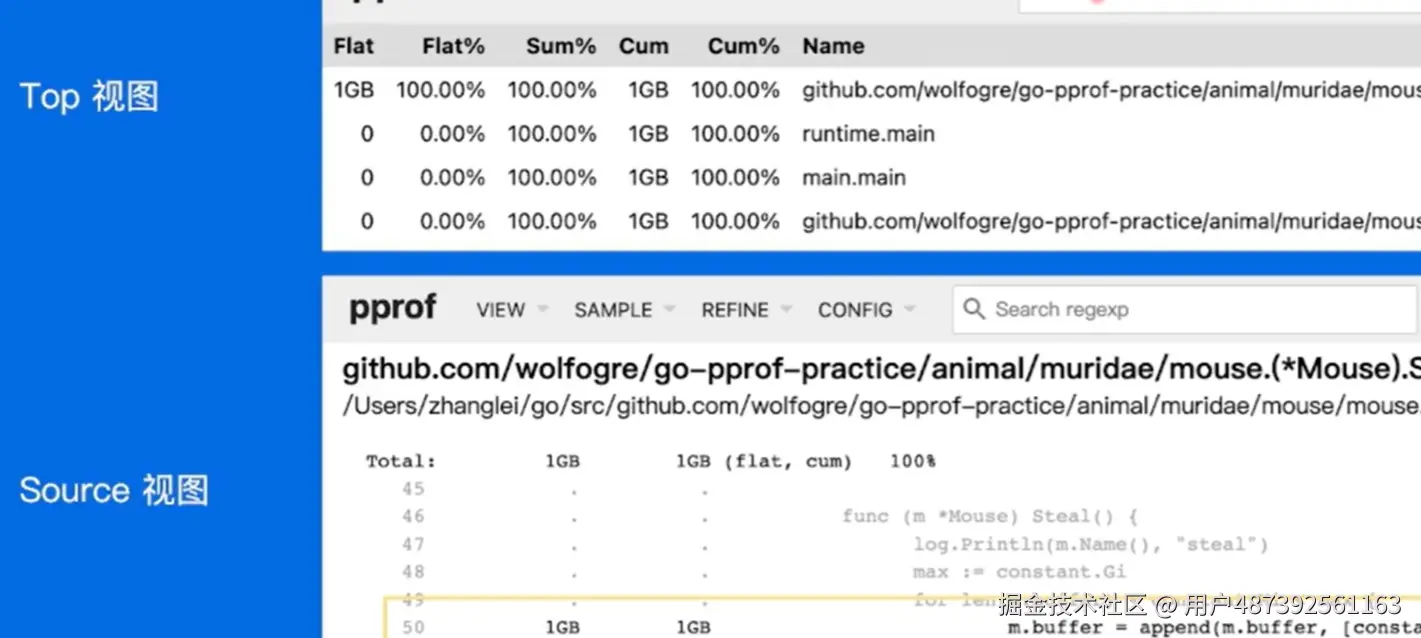Sort table by the Name column header
This screenshot has width=1421, height=638.
pos(833,46)
